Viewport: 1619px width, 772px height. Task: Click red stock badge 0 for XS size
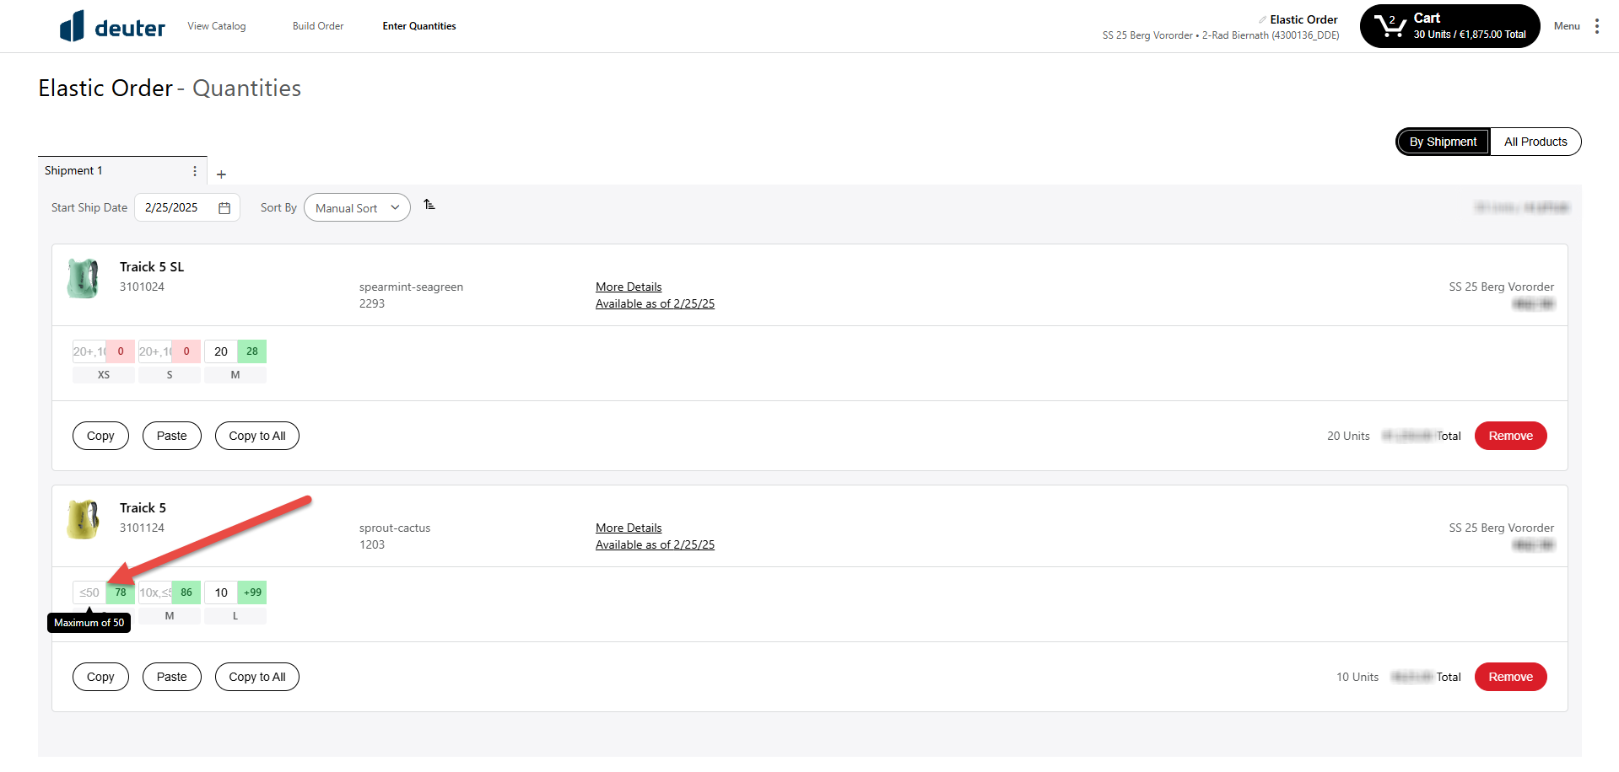tap(120, 352)
